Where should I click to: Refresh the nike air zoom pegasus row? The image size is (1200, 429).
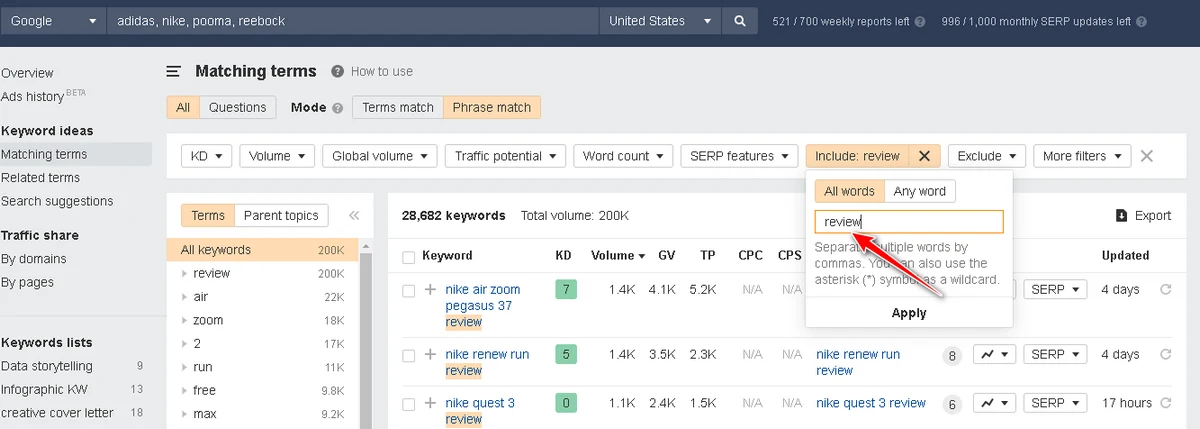1165,290
